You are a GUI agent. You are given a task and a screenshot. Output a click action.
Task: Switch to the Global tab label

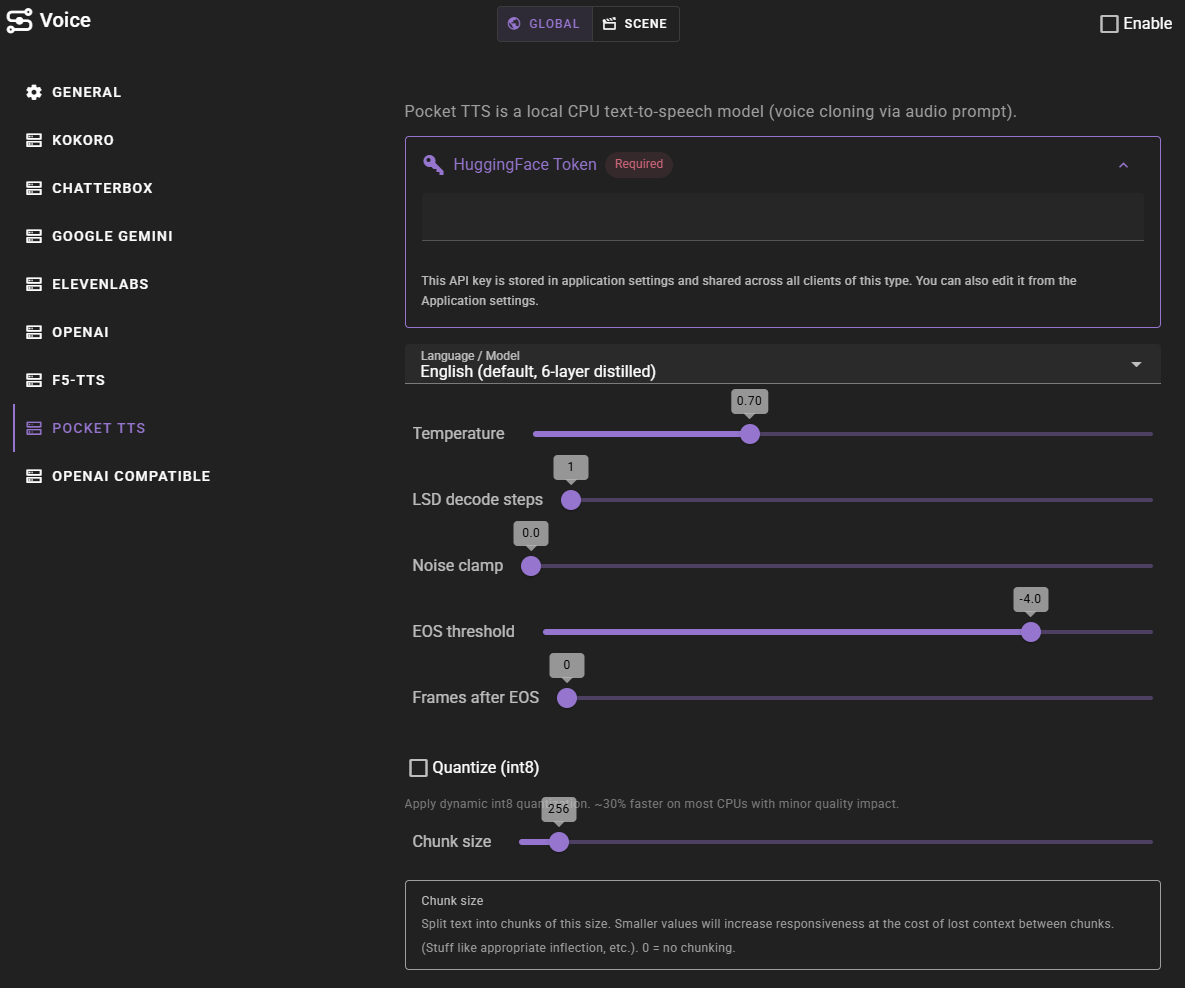(554, 23)
